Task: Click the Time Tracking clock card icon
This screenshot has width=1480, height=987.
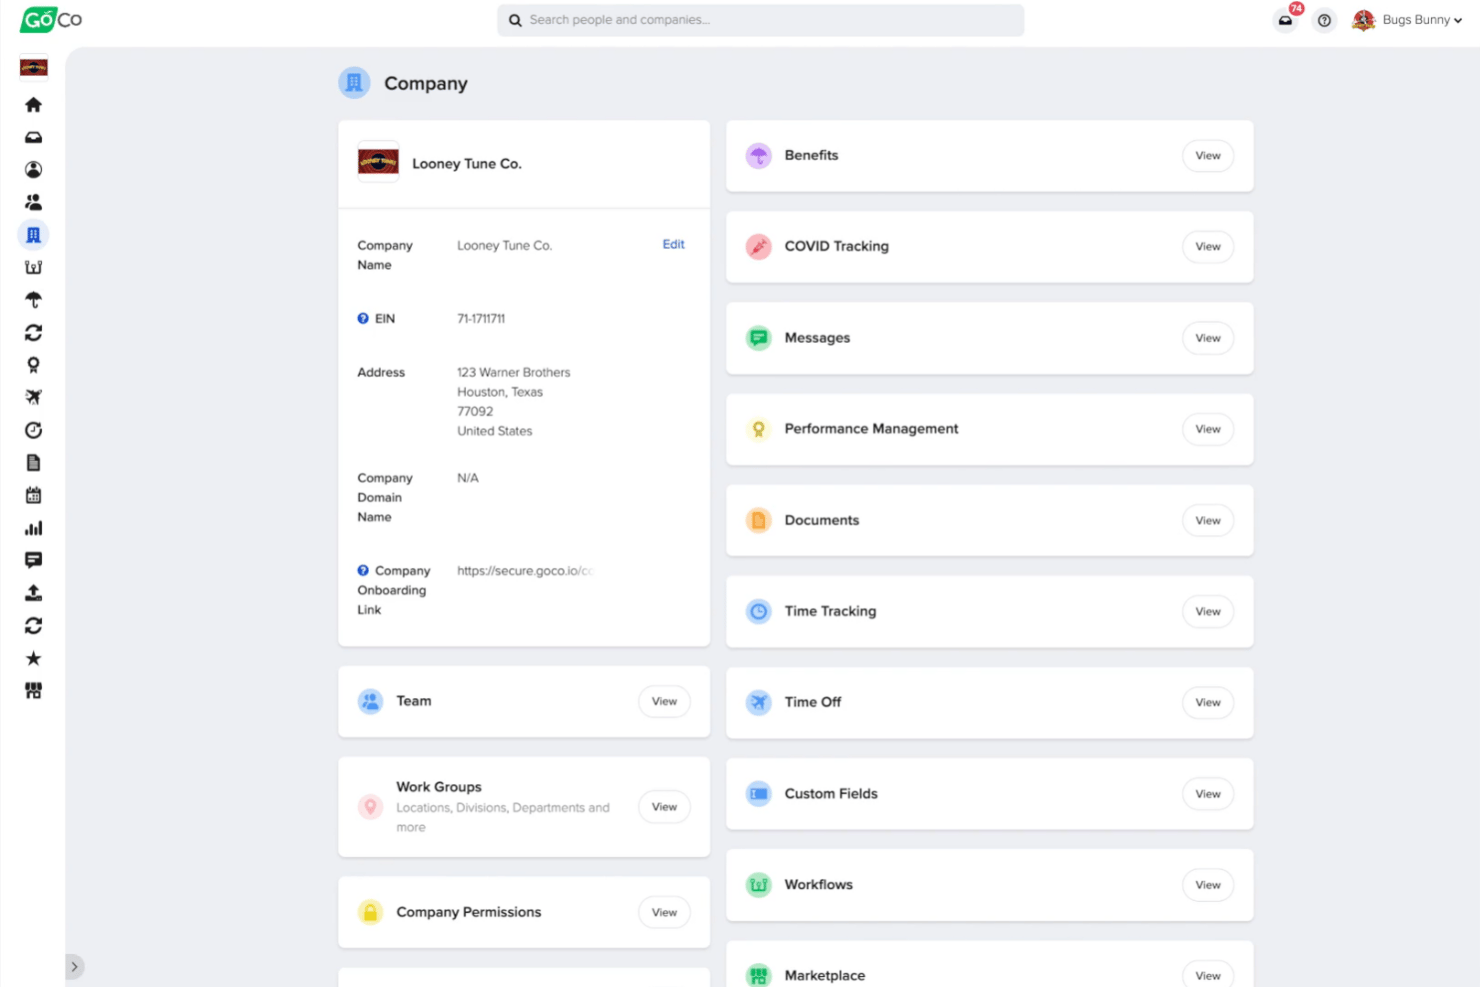Action: [x=759, y=612]
